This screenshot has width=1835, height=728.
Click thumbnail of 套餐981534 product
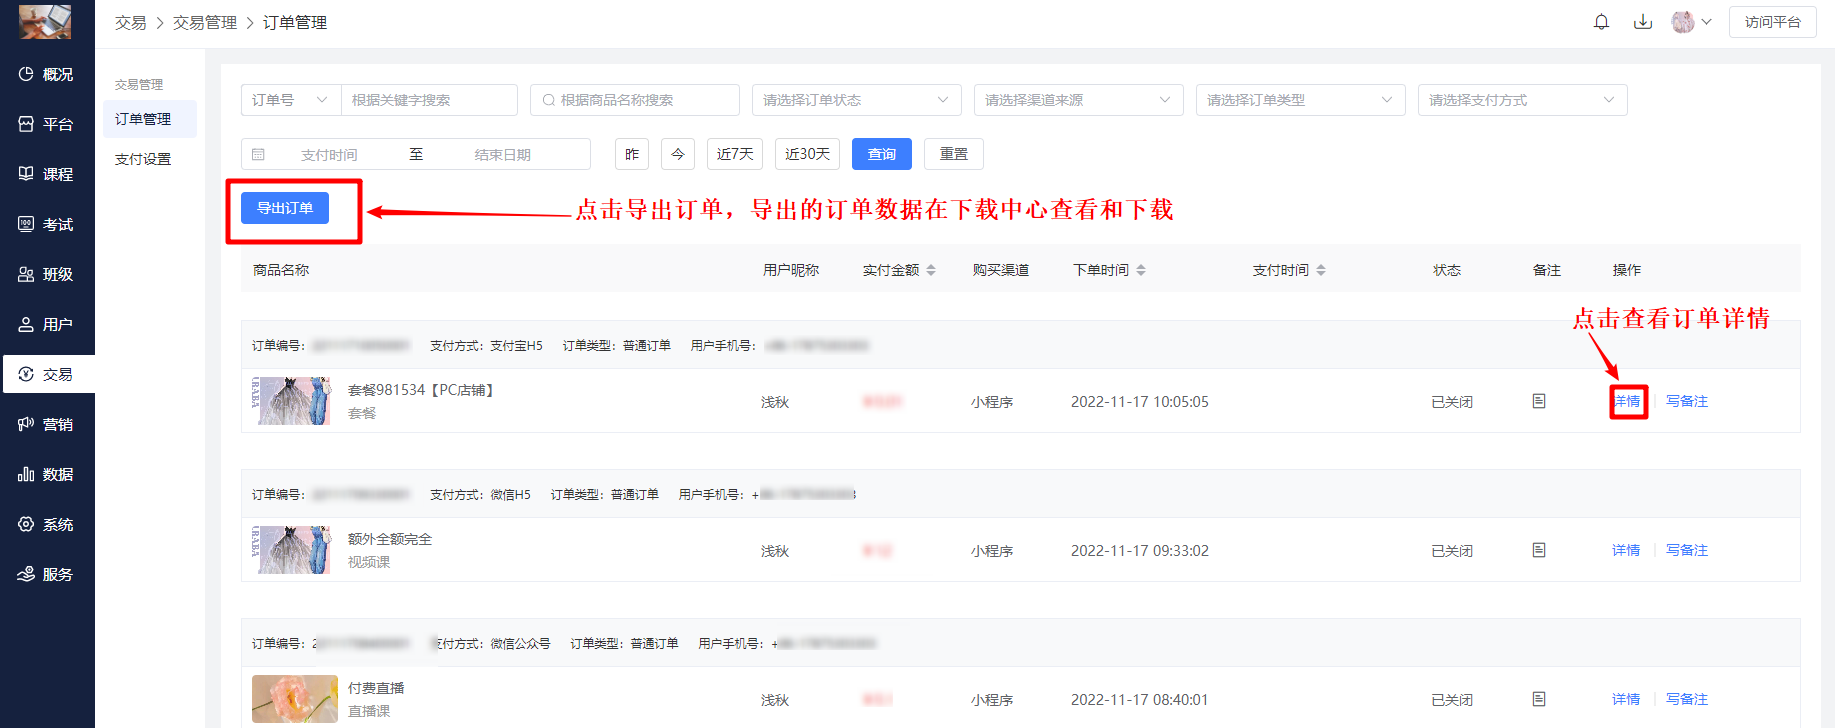(x=291, y=401)
